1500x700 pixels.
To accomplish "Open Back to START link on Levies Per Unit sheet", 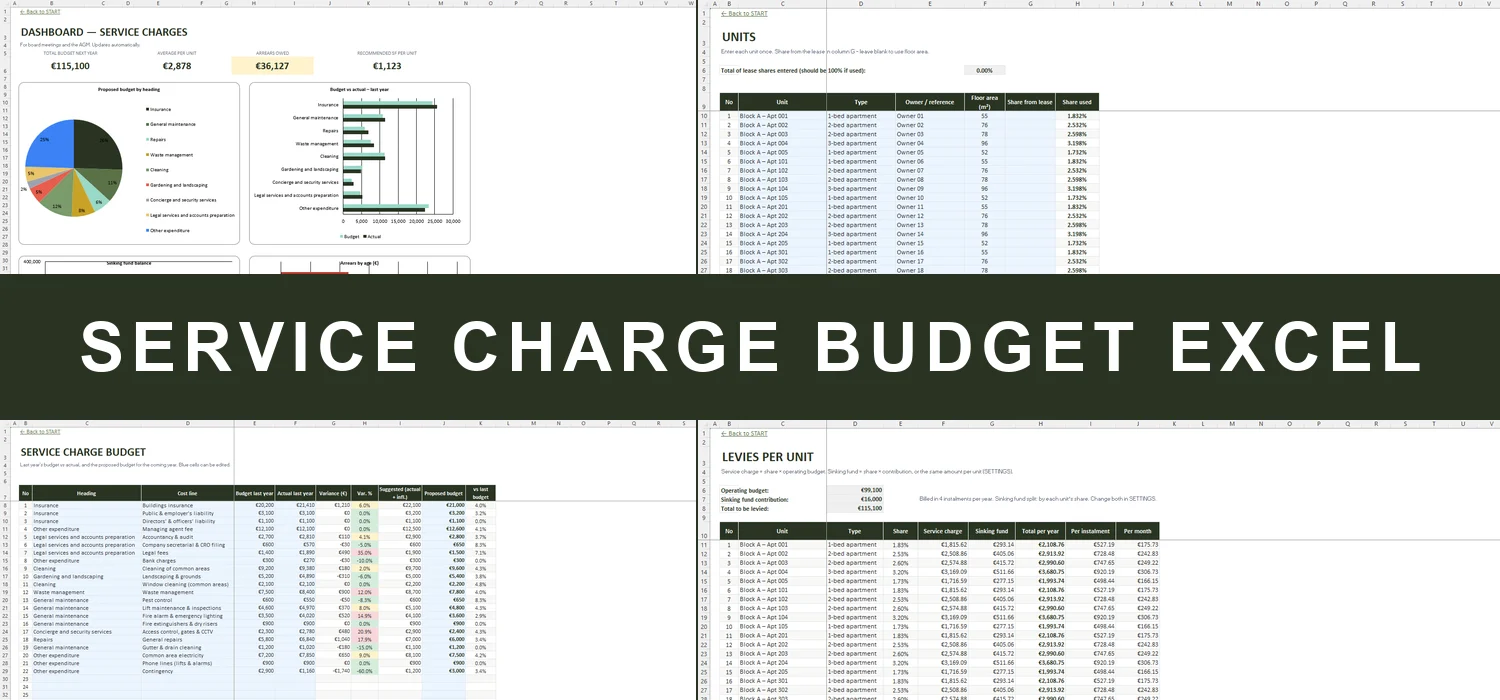I will (x=745, y=433).
